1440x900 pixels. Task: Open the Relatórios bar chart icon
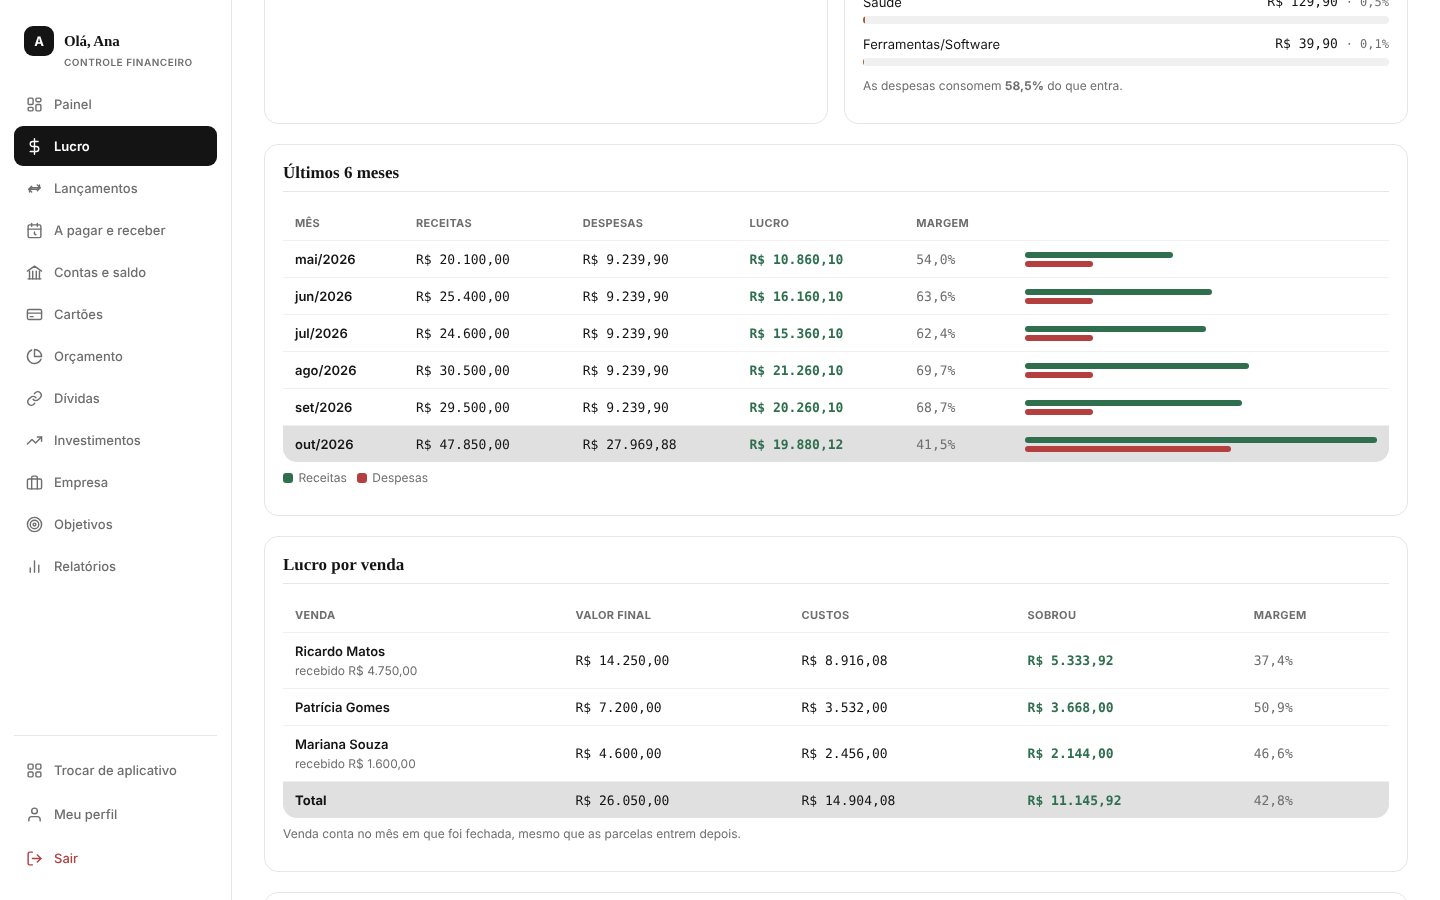(x=34, y=566)
